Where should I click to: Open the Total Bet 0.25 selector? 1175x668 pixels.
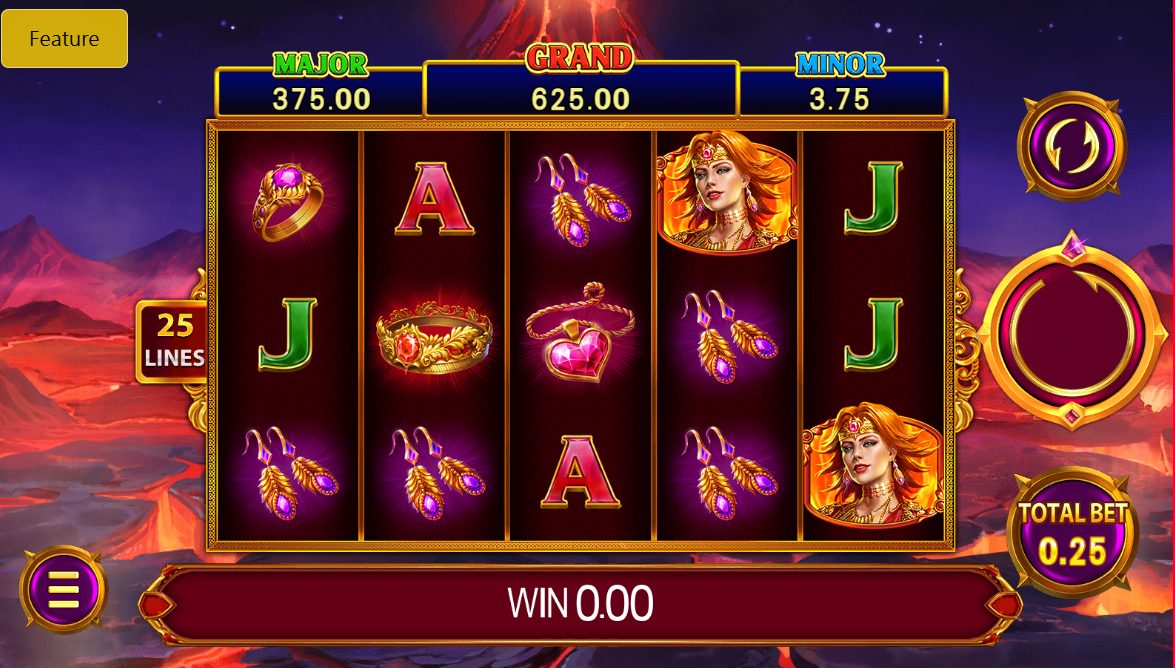click(1073, 534)
